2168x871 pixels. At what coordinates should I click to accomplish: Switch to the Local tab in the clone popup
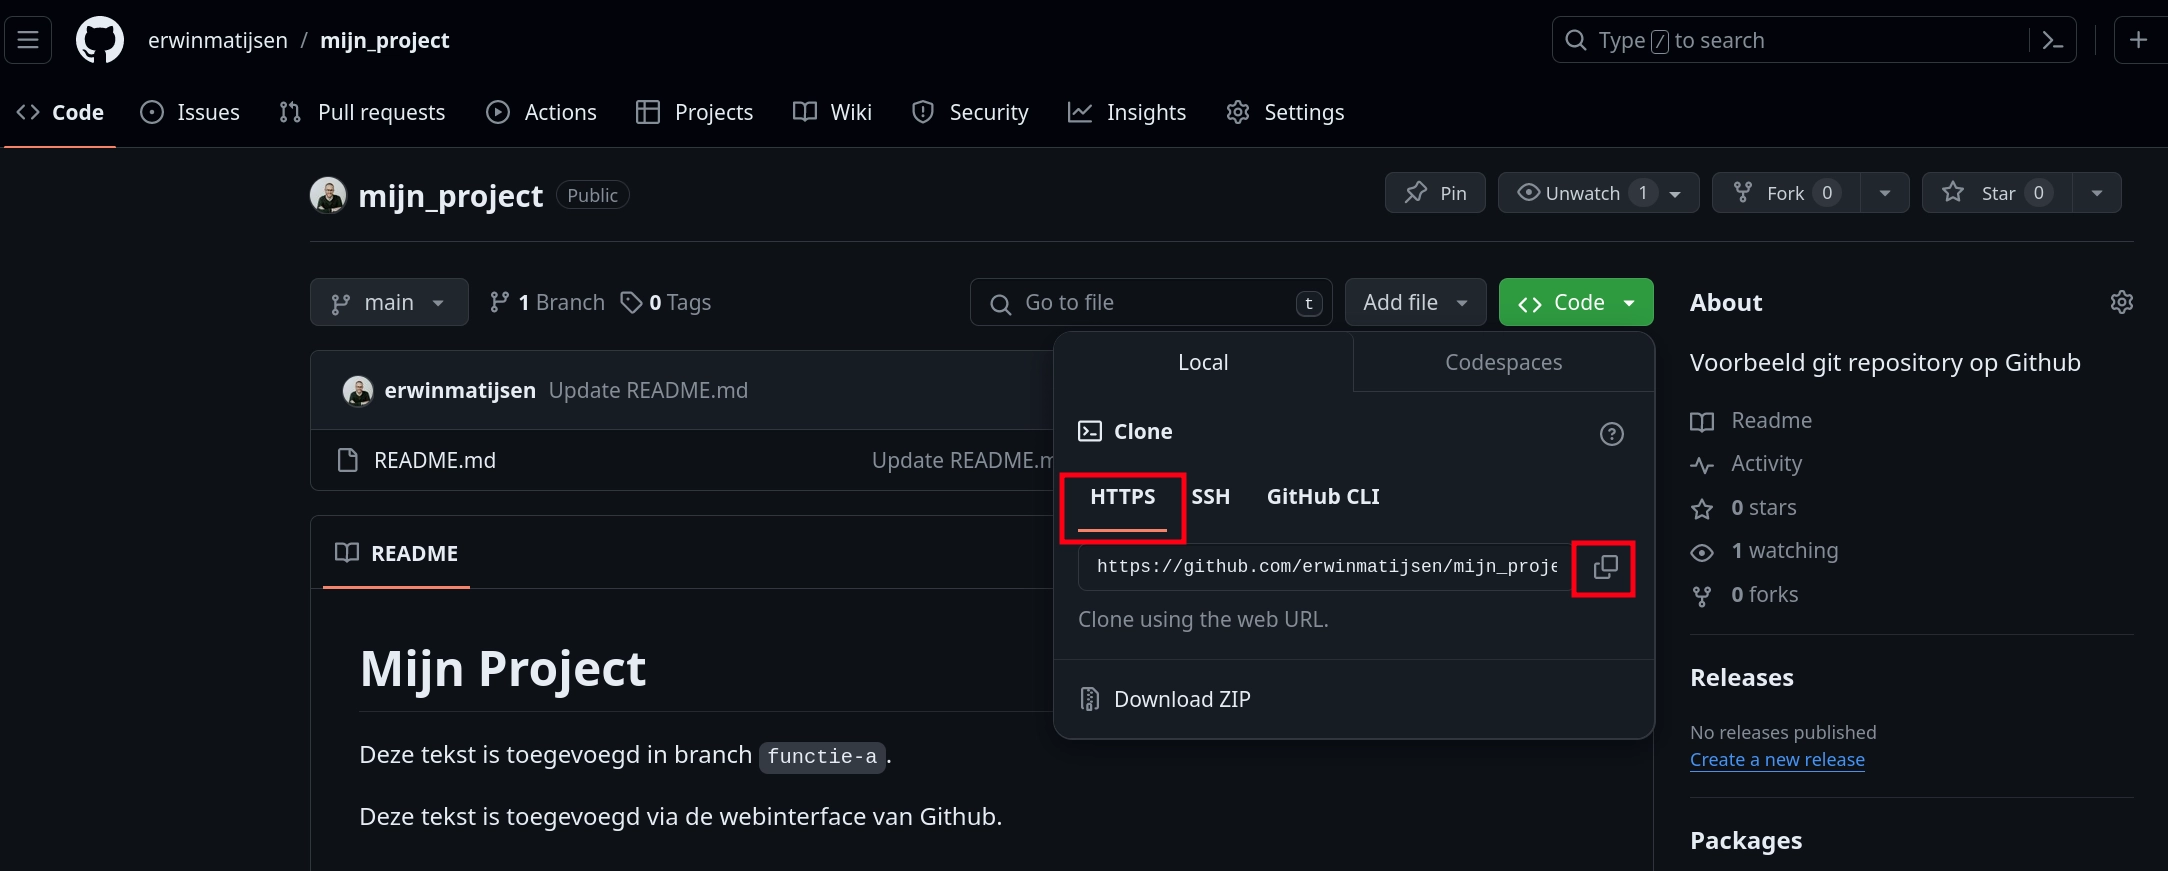(1203, 362)
